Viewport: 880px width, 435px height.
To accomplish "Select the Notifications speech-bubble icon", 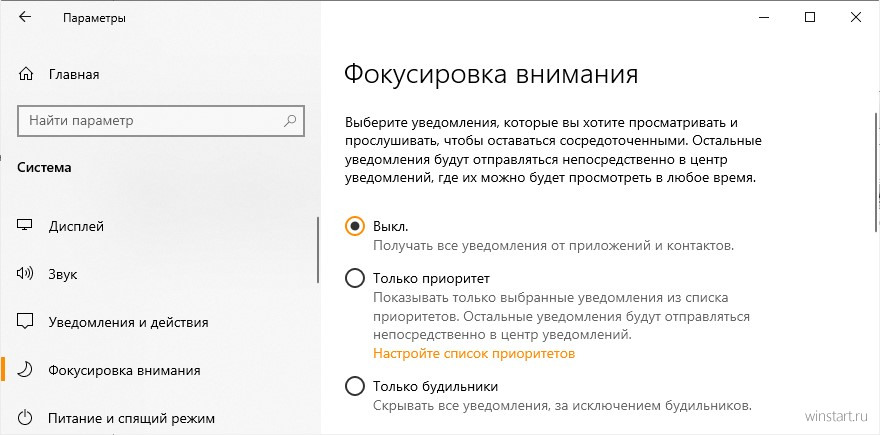I will (25, 322).
